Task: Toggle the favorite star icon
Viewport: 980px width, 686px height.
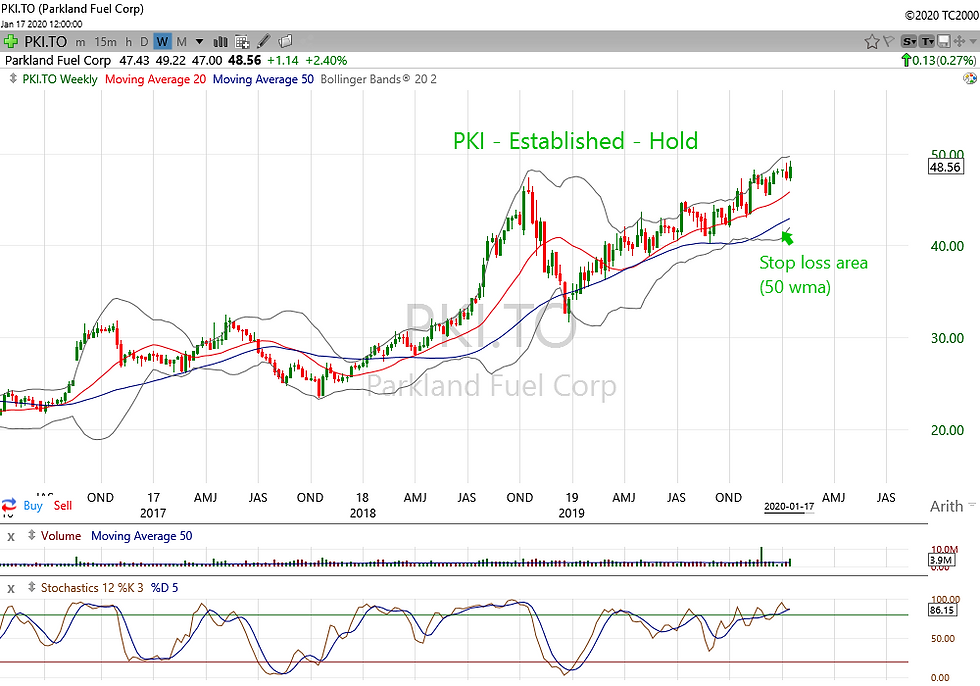Action: pos(871,42)
